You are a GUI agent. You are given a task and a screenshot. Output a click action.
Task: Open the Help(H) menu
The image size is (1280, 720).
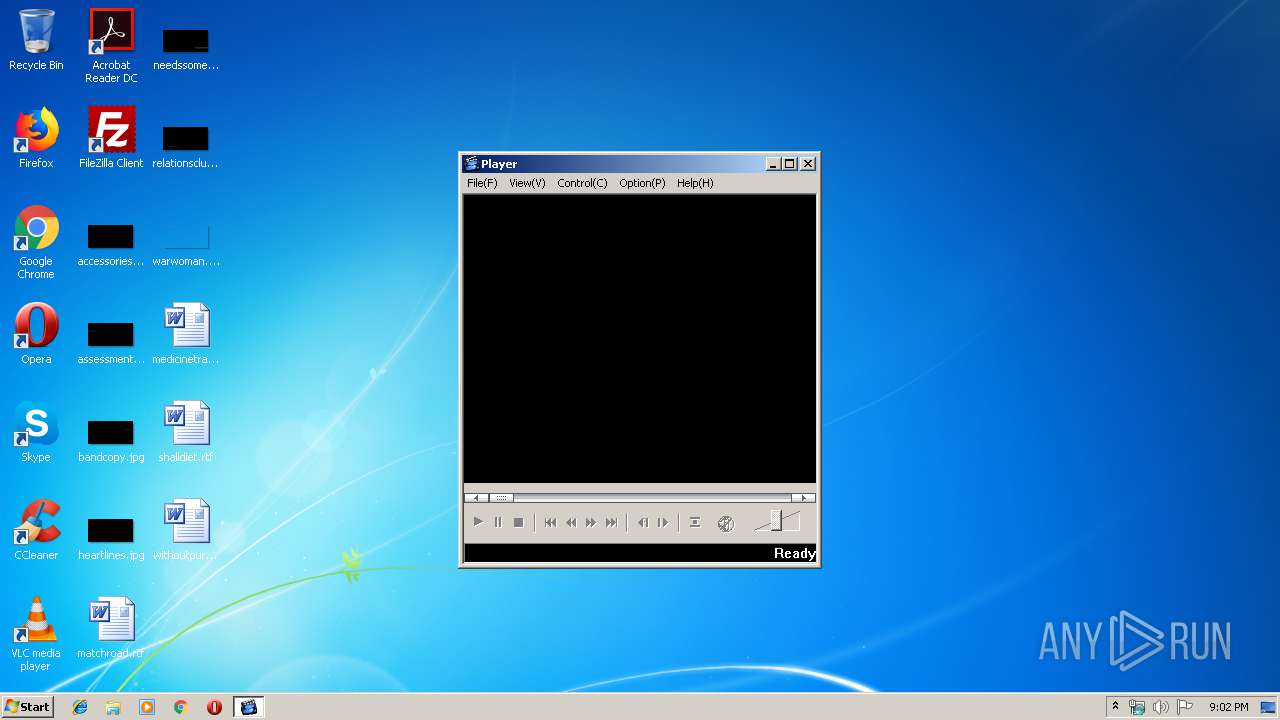[x=695, y=183]
